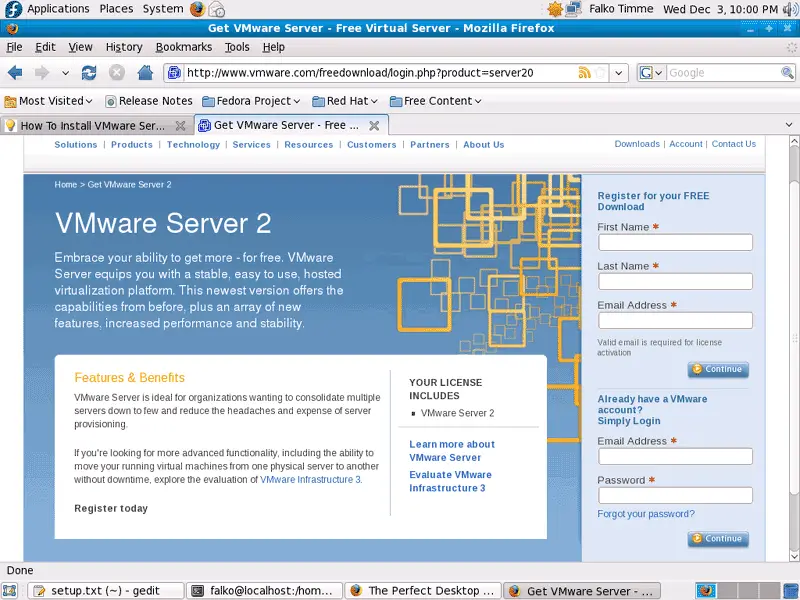Click the registration Email Address field

tap(675, 320)
